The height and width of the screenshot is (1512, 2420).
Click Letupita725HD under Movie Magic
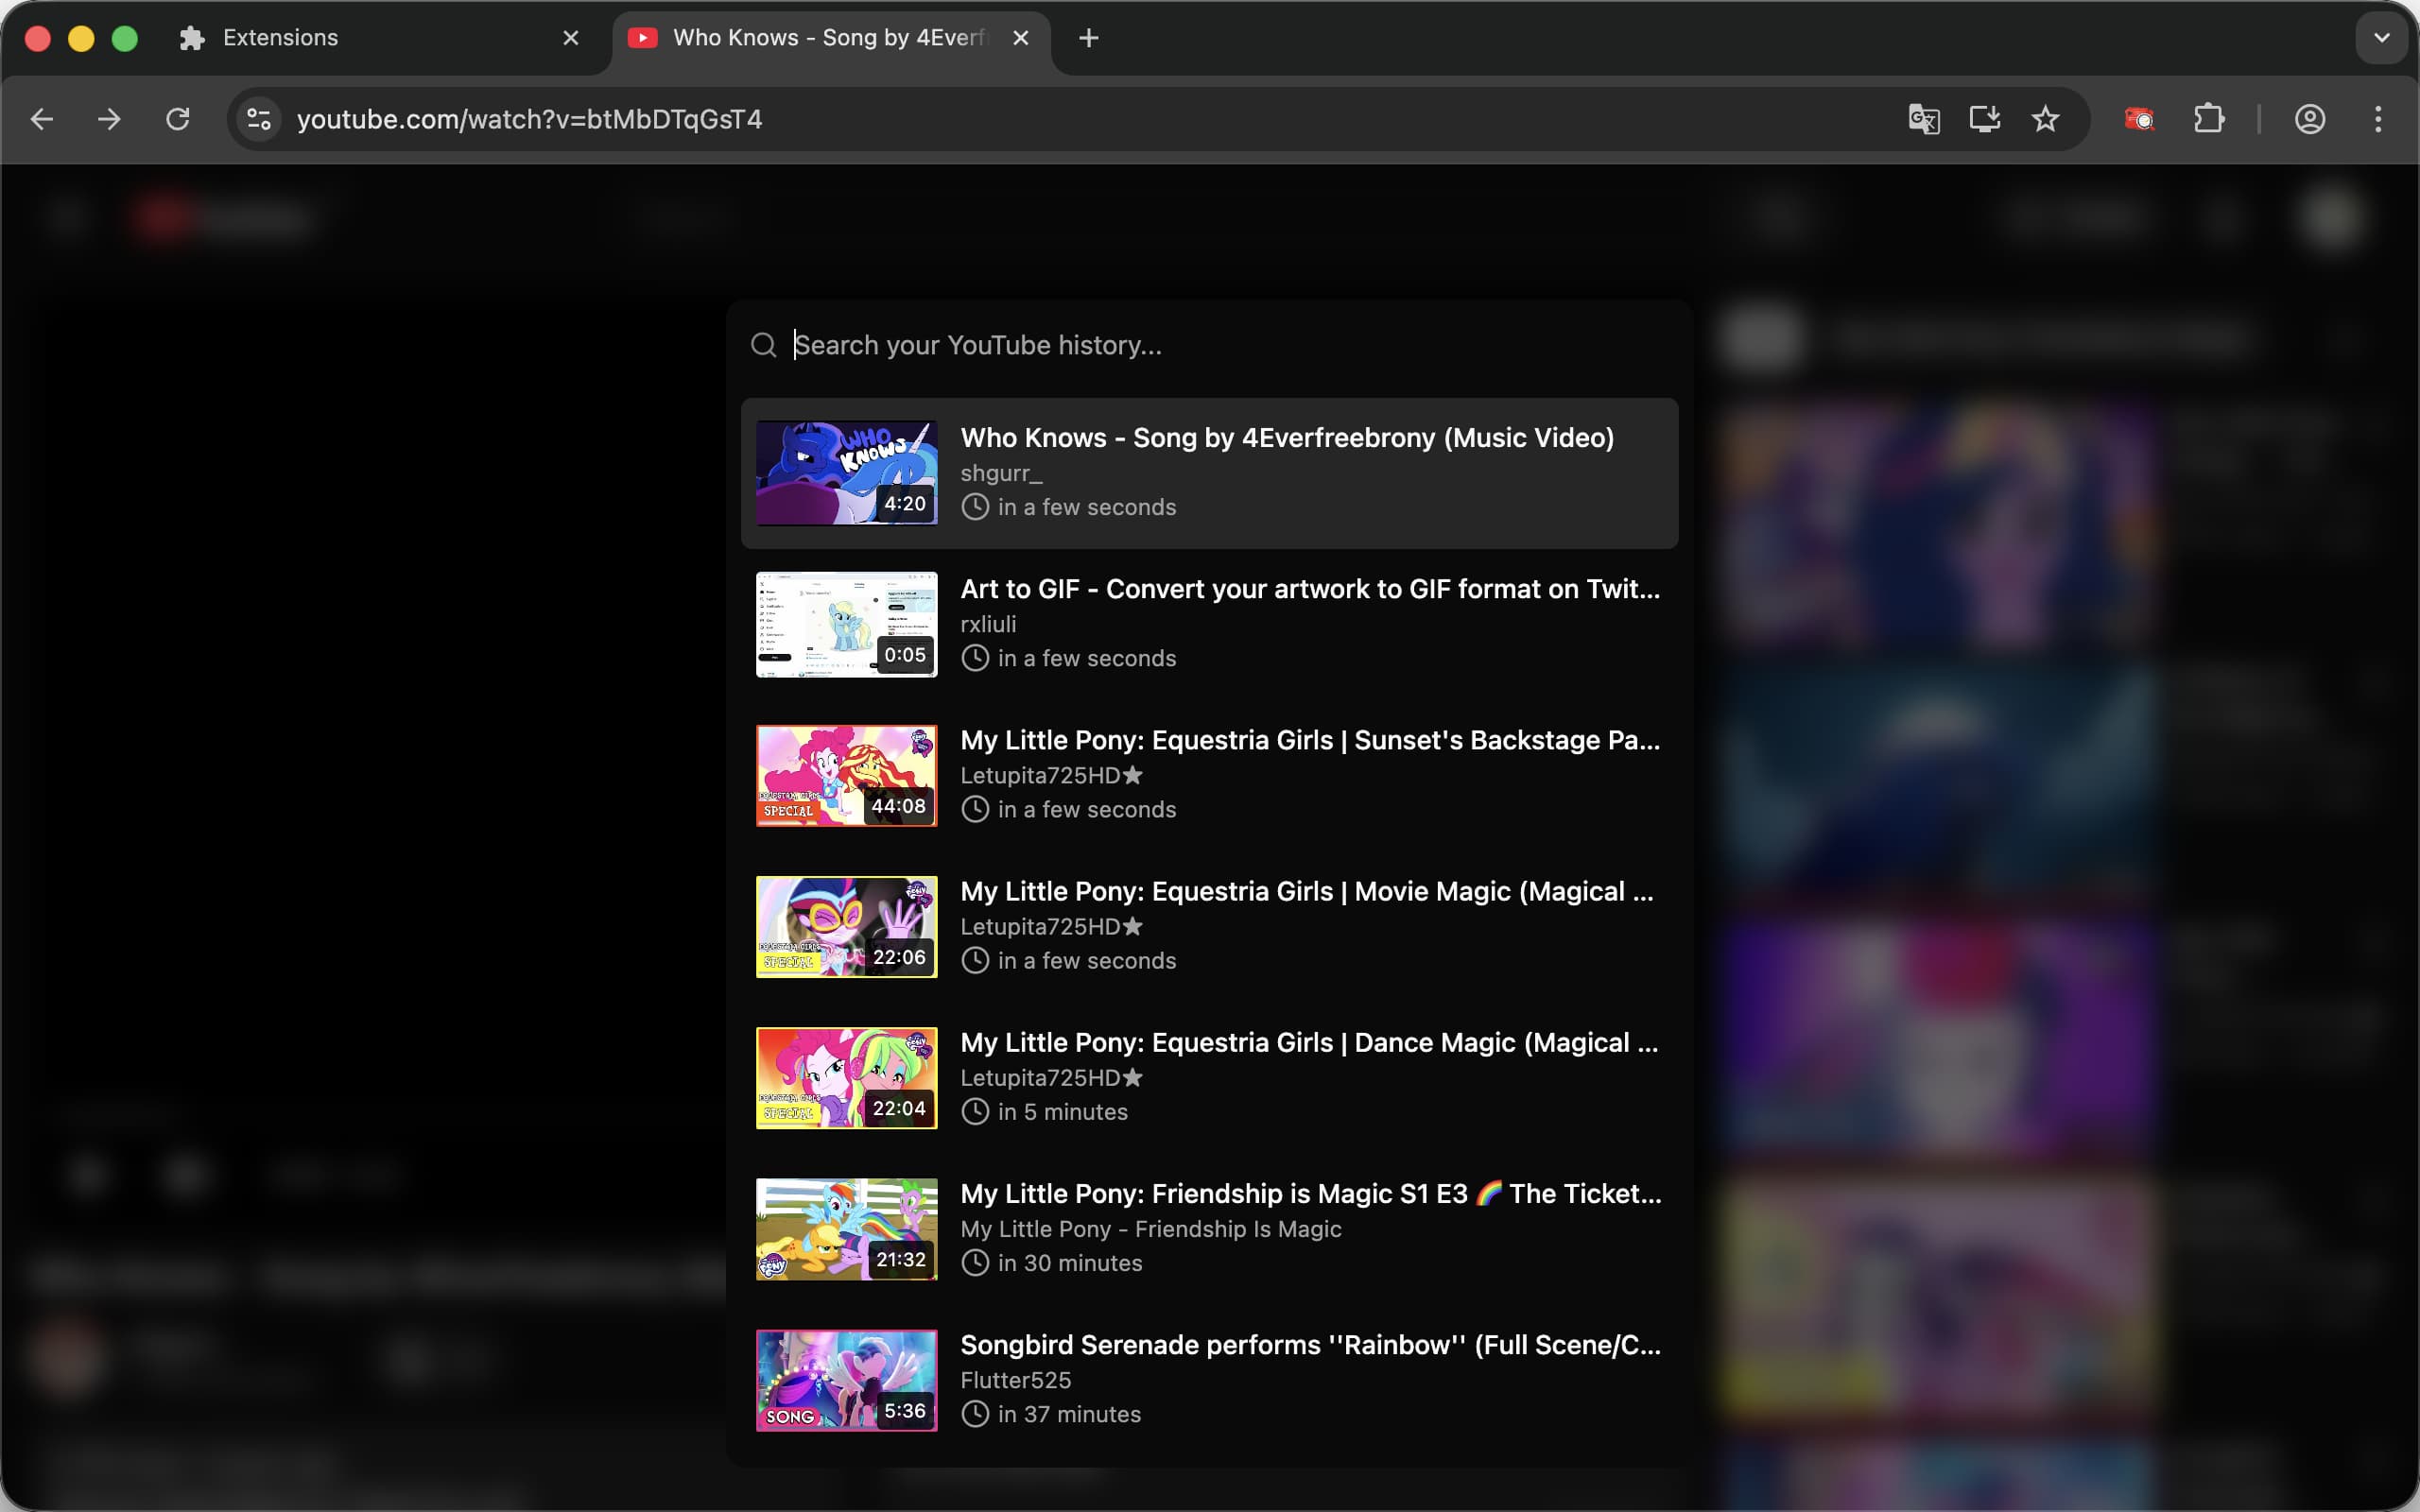point(1051,926)
